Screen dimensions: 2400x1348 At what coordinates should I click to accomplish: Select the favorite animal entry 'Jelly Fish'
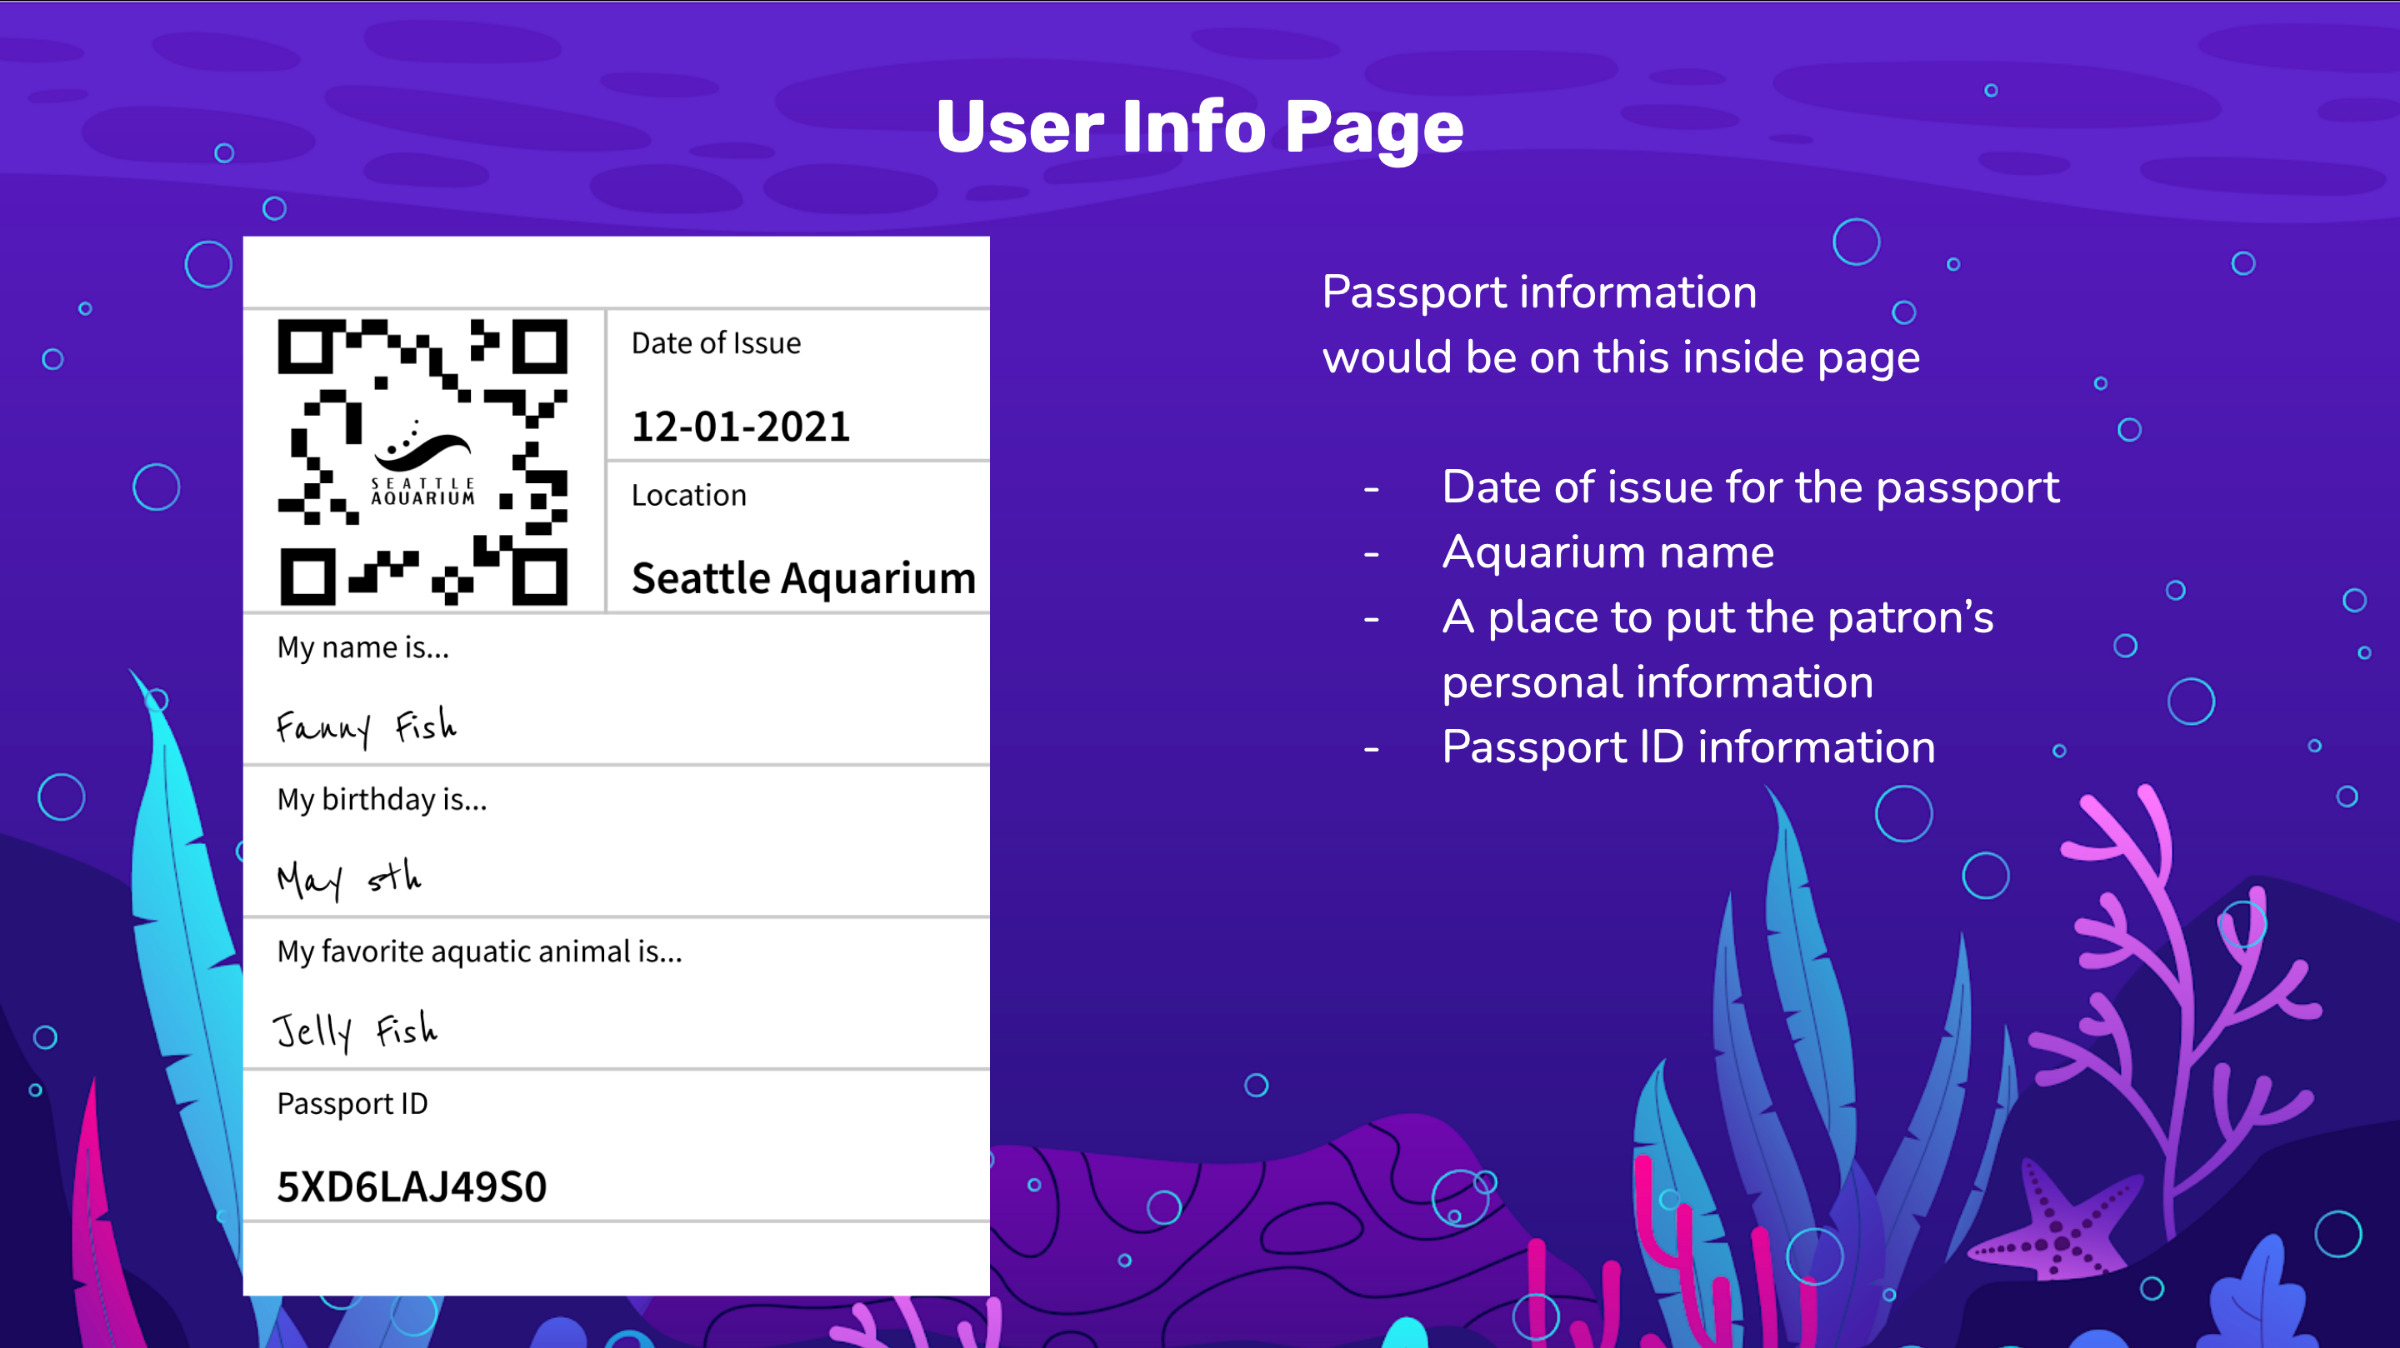coord(358,1027)
